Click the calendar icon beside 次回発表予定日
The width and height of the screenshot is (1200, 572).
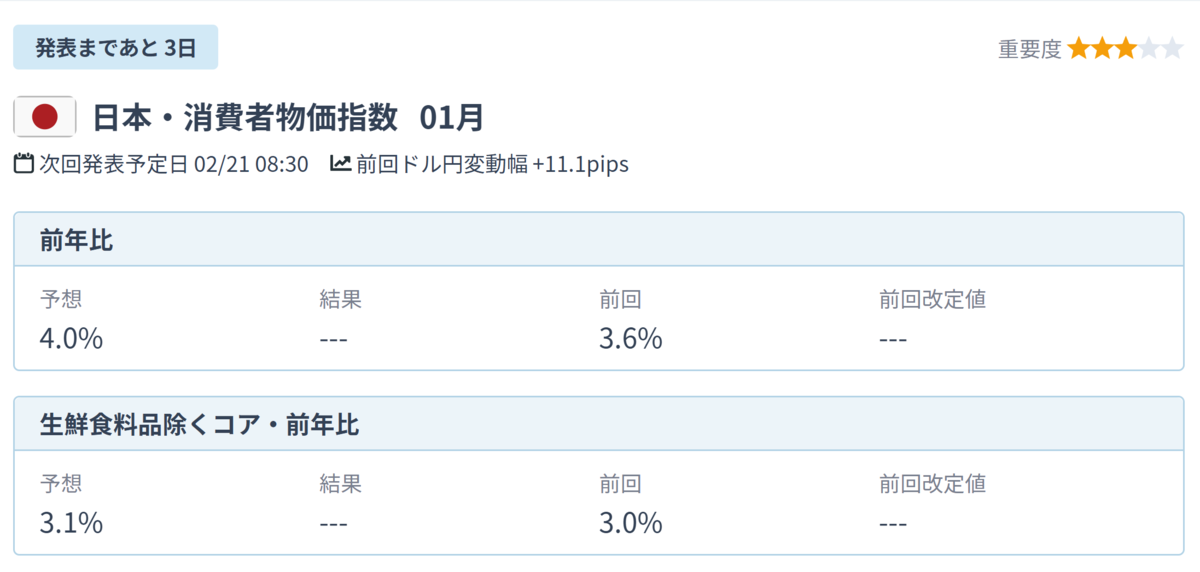(24, 164)
